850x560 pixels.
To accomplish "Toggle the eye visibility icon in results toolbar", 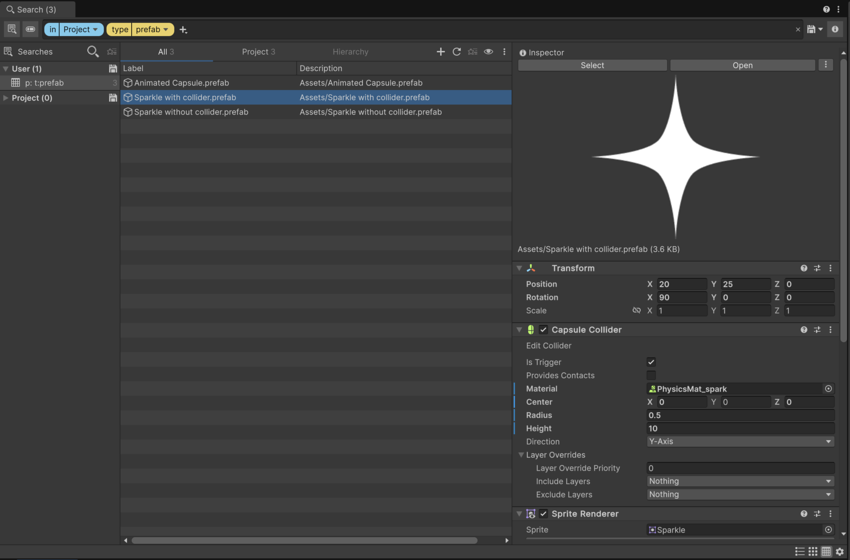I will tap(489, 52).
